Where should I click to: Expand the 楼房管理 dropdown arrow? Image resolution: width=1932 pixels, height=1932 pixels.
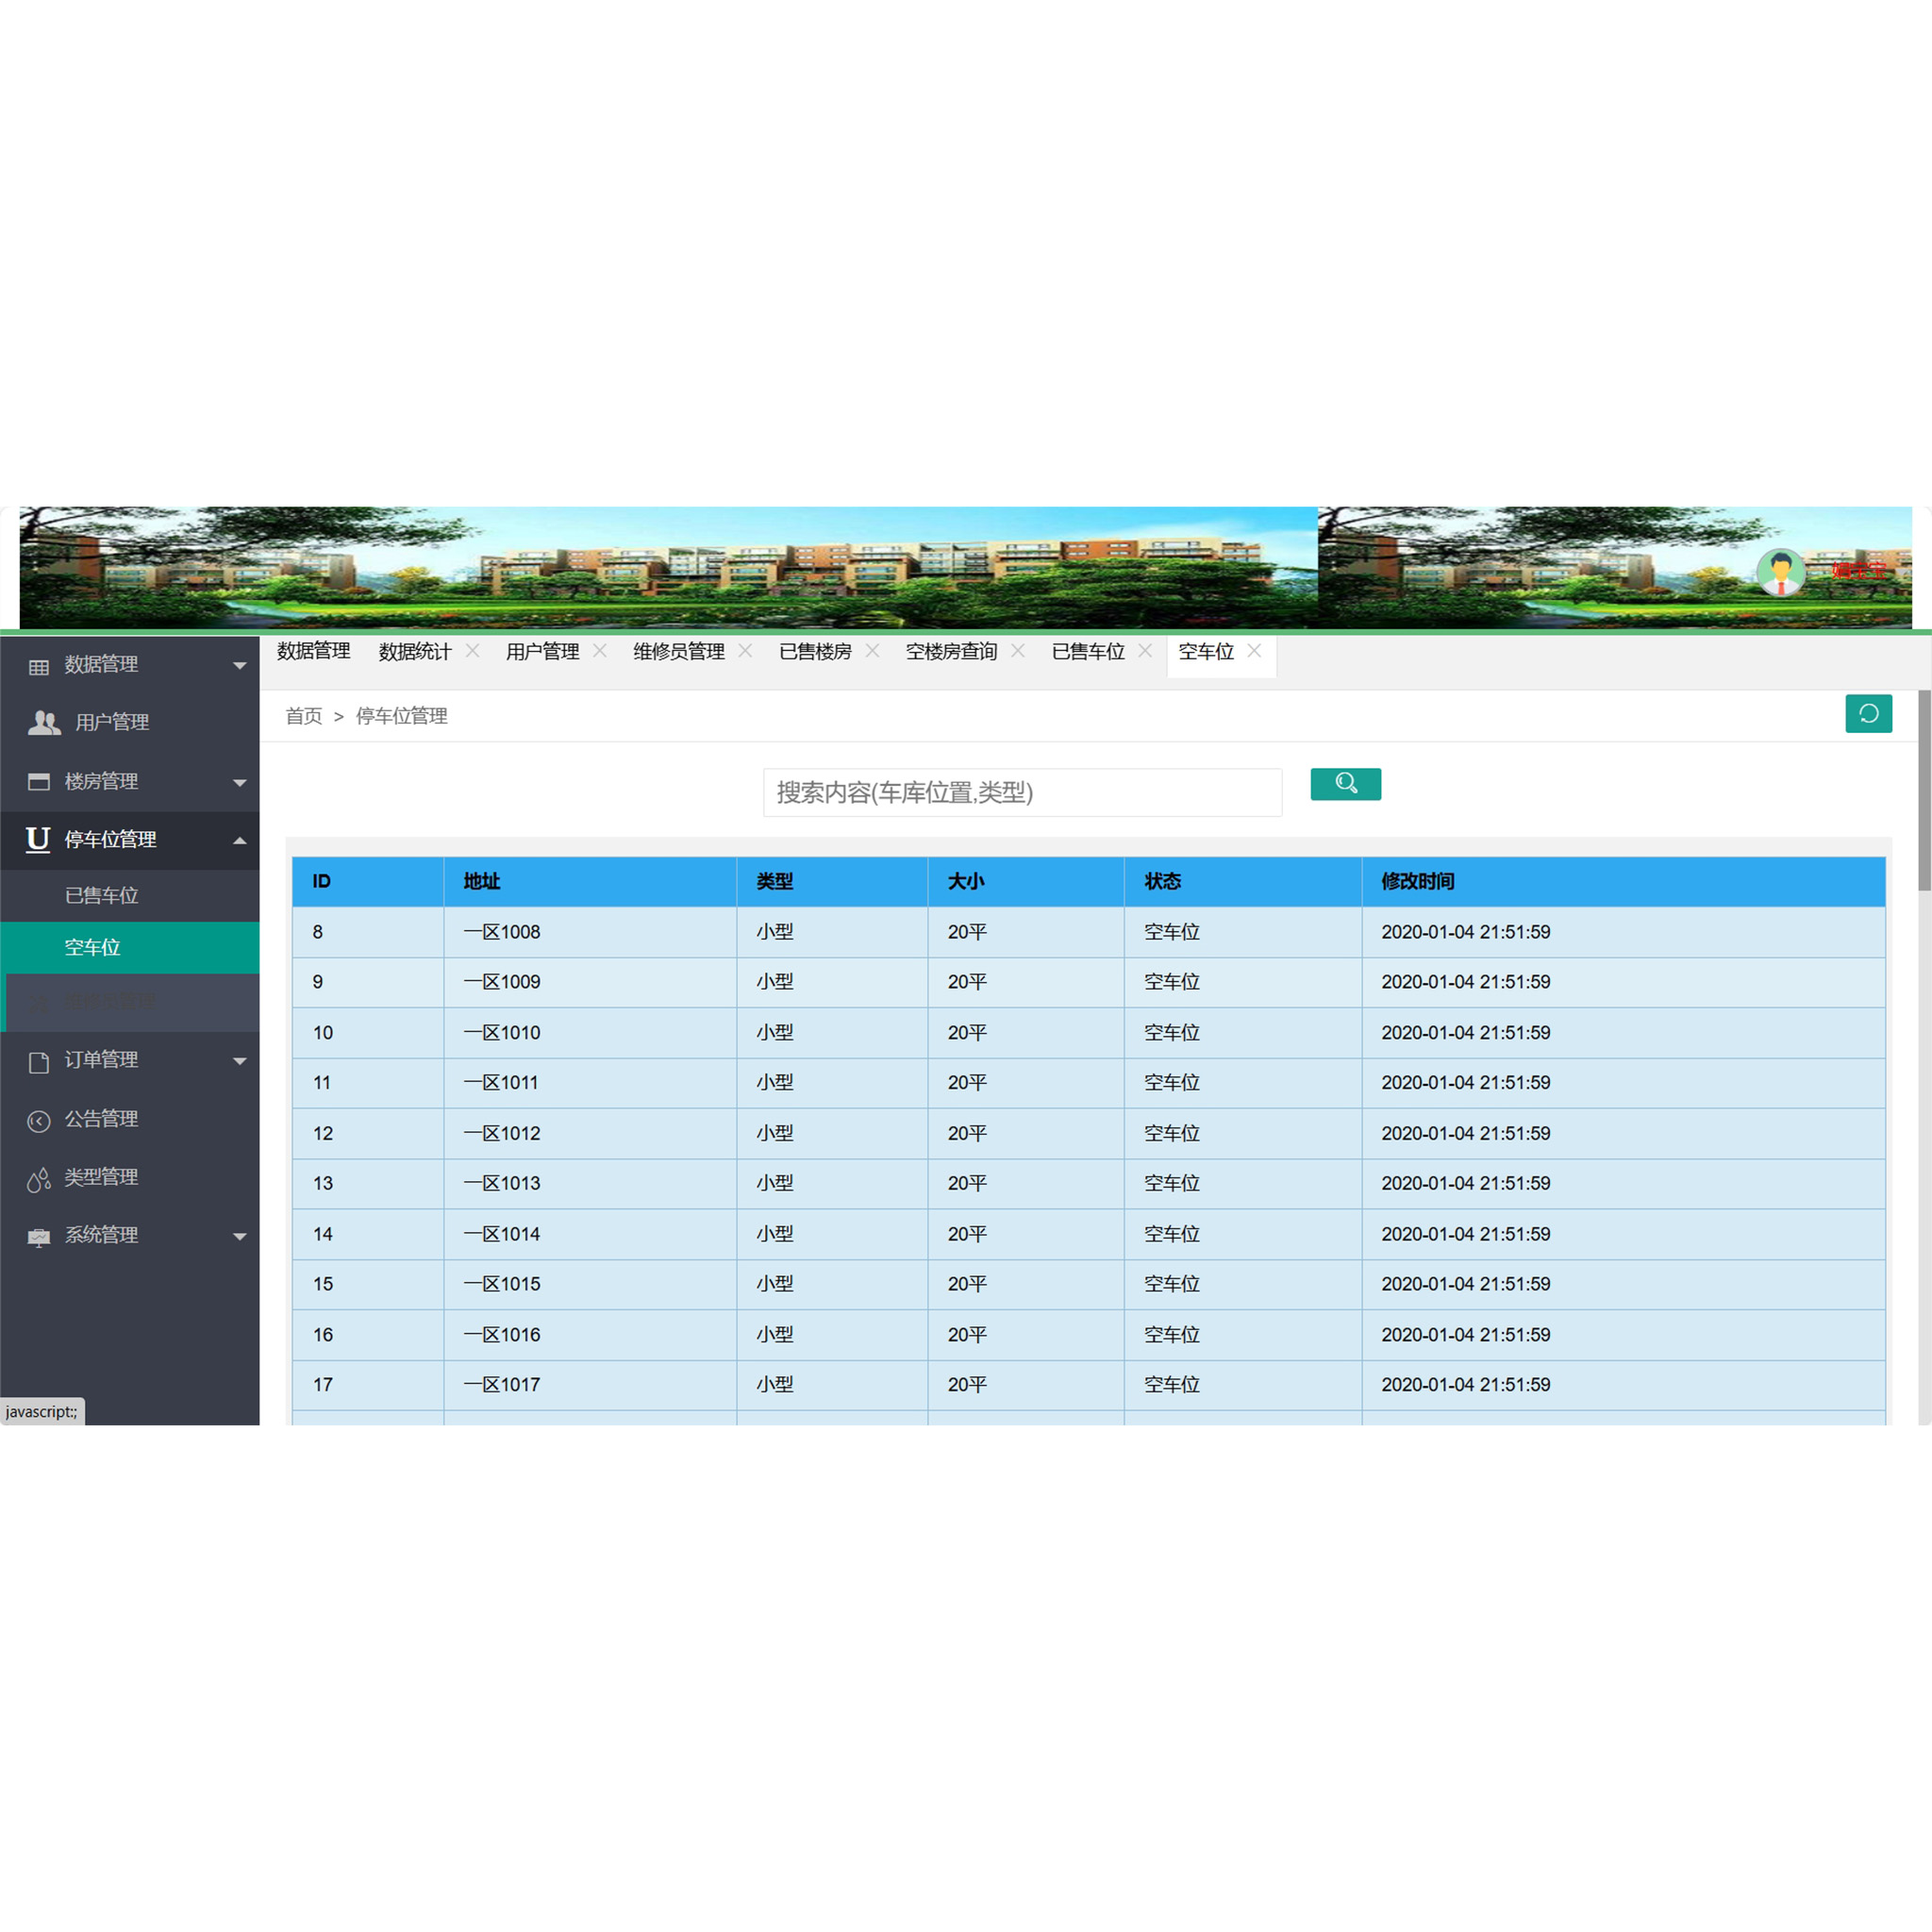(240, 783)
